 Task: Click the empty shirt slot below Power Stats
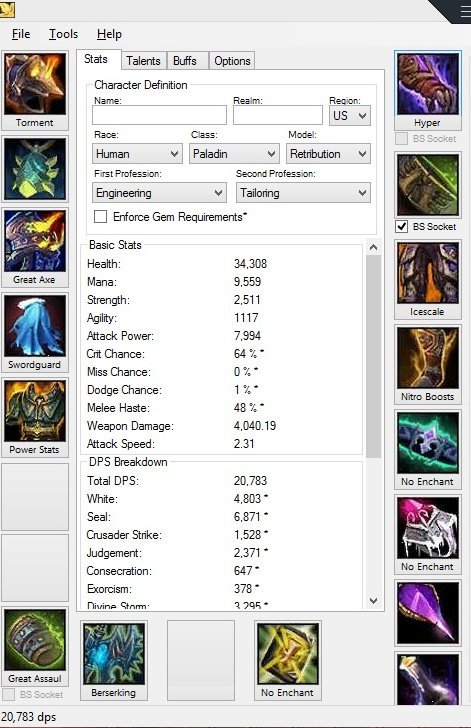(35, 496)
